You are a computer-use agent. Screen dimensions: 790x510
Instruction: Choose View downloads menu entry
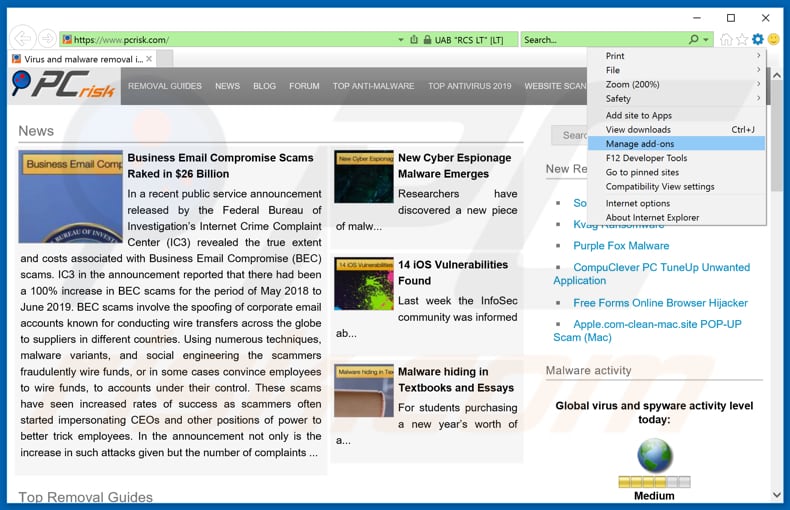click(x=676, y=130)
